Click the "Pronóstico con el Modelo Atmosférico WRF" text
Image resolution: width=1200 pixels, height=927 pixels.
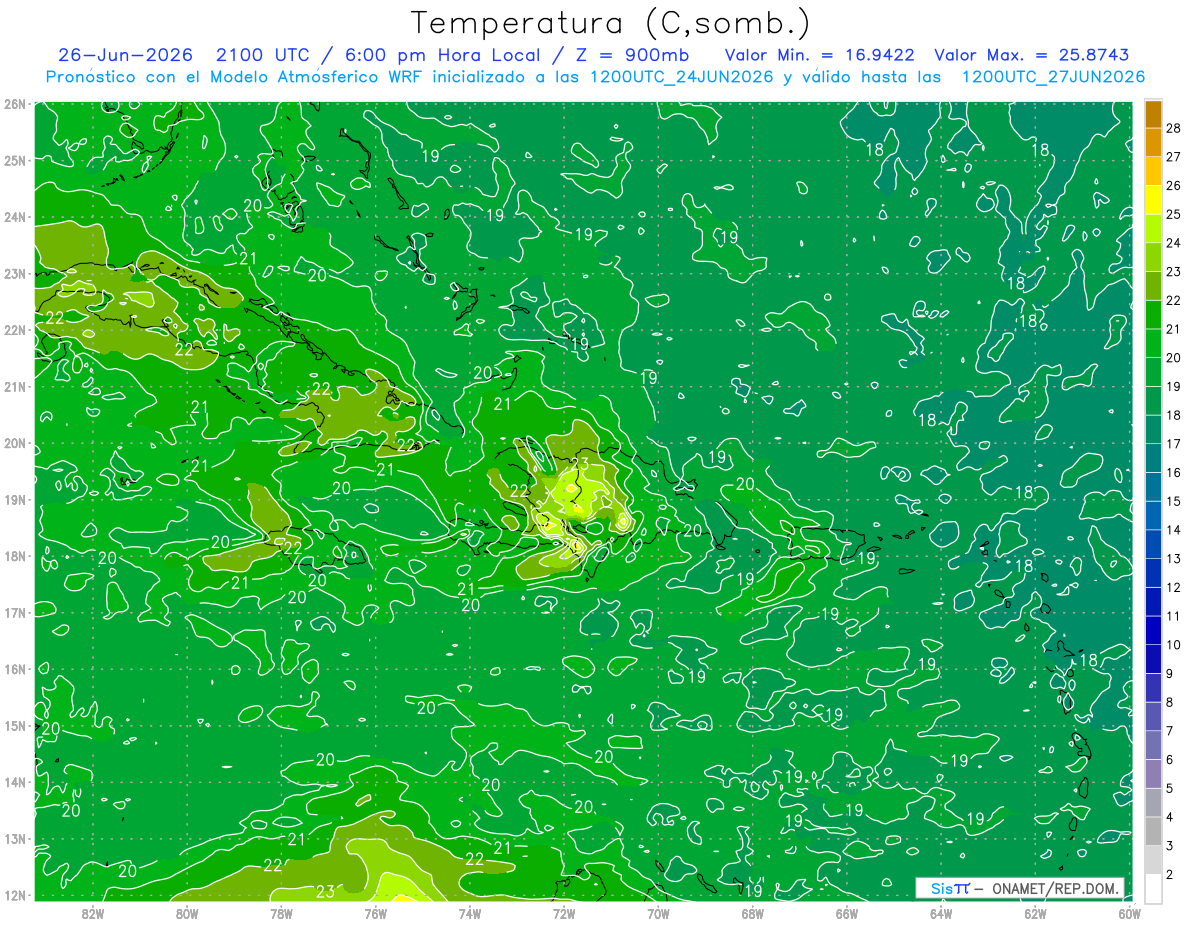pos(236,77)
